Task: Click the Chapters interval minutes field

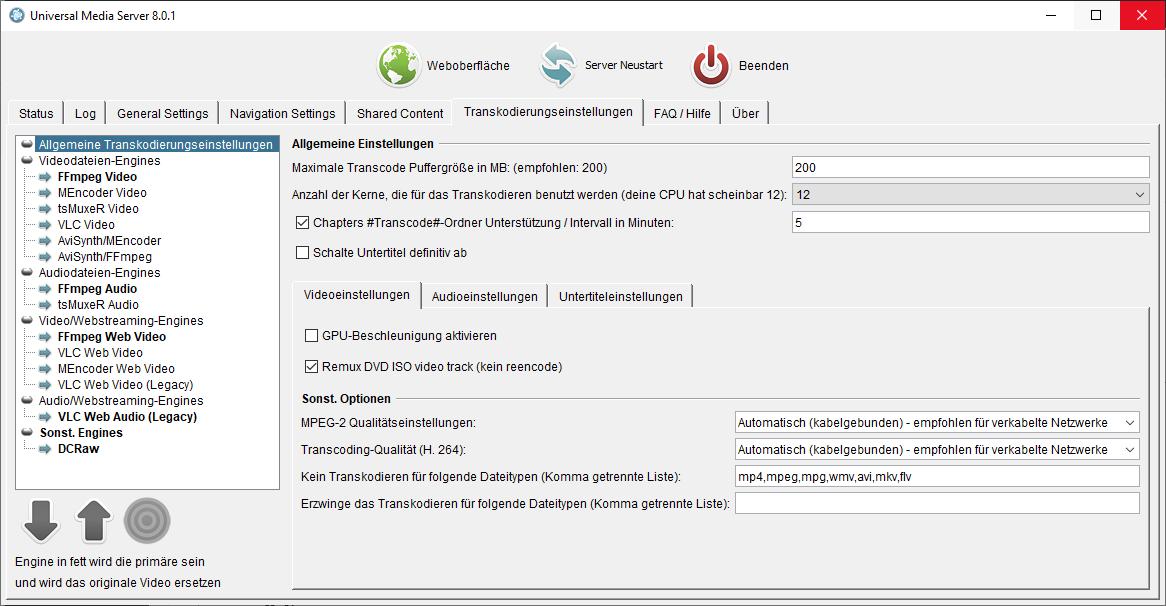Action: click(x=970, y=222)
